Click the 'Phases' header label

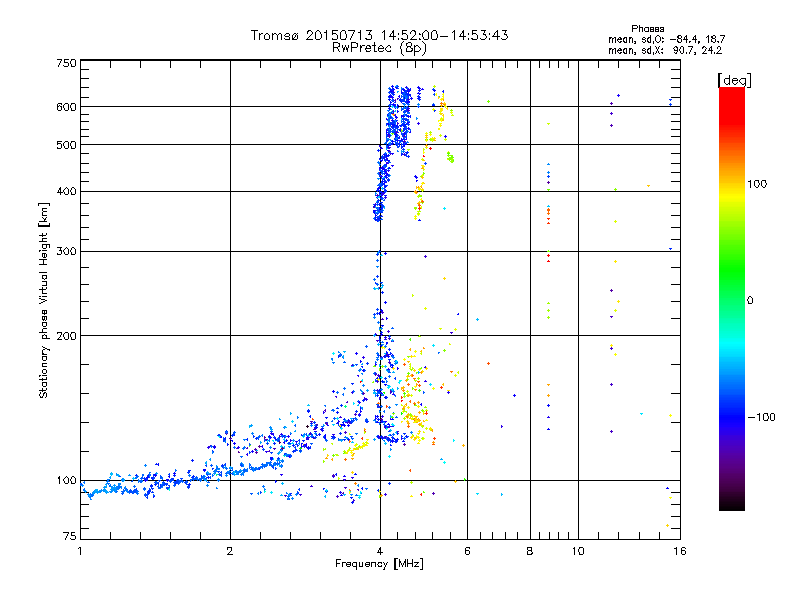(647, 29)
